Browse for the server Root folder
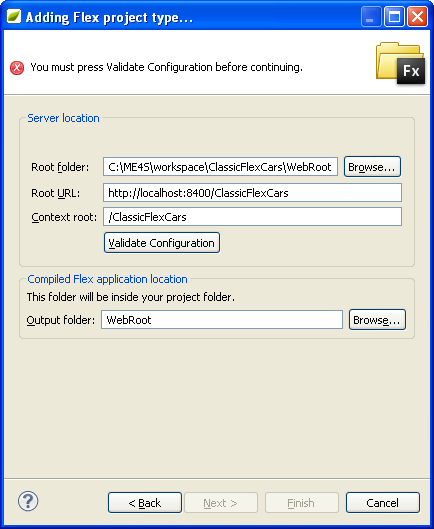The height and width of the screenshot is (529, 434). 372,167
